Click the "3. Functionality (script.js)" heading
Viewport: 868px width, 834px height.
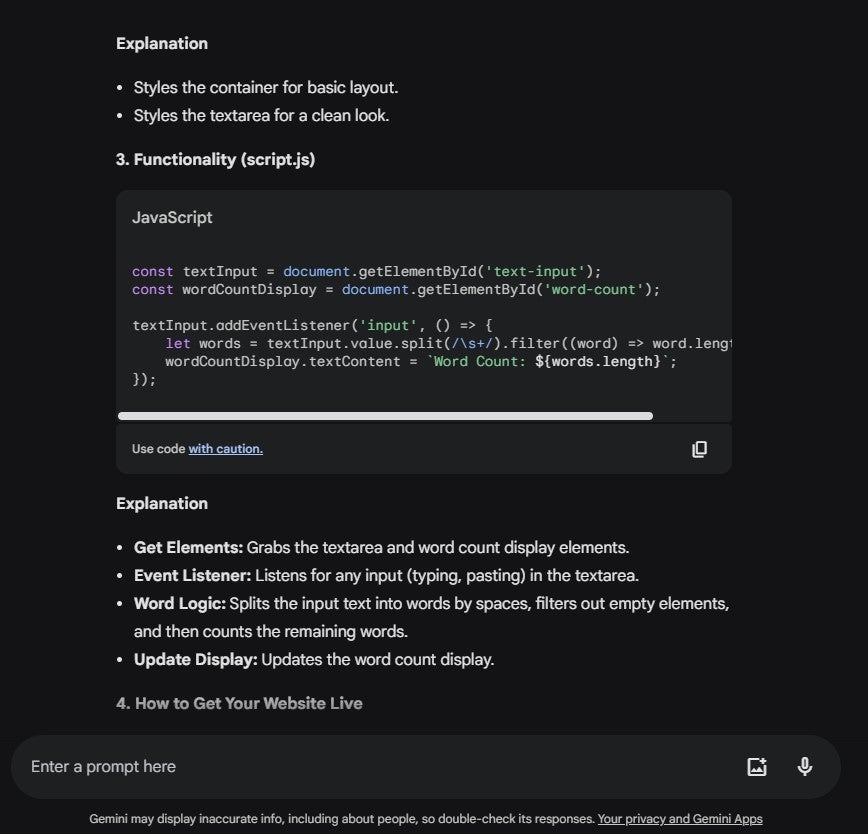pos(215,159)
